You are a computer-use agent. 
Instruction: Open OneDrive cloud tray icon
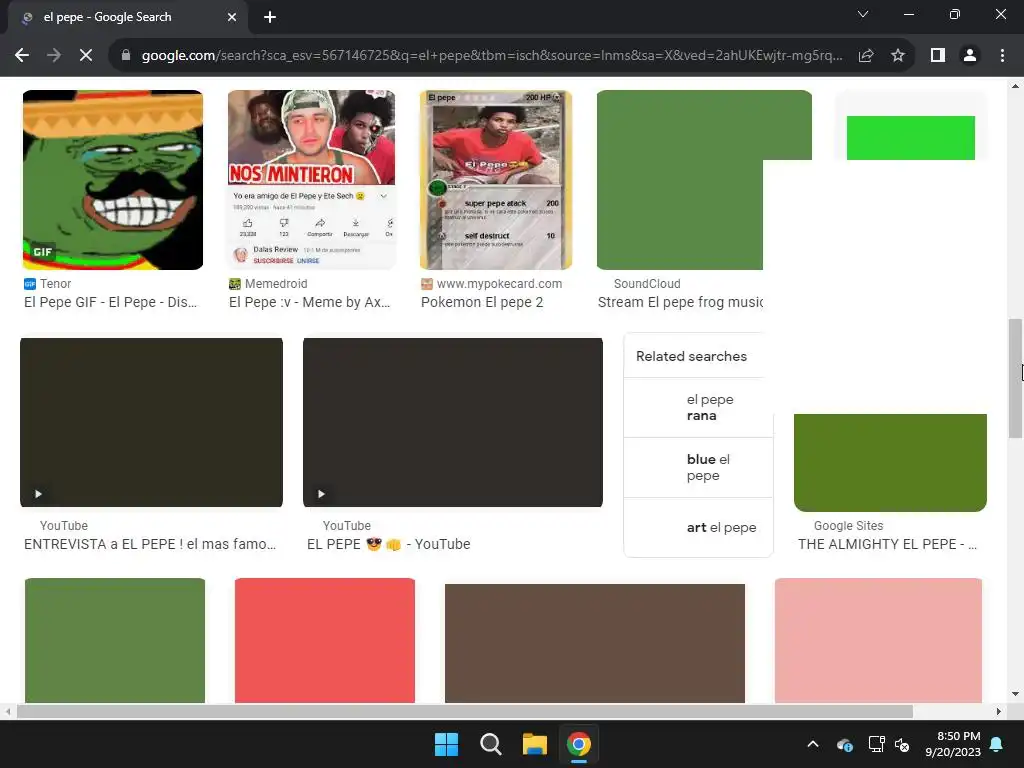coord(844,744)
